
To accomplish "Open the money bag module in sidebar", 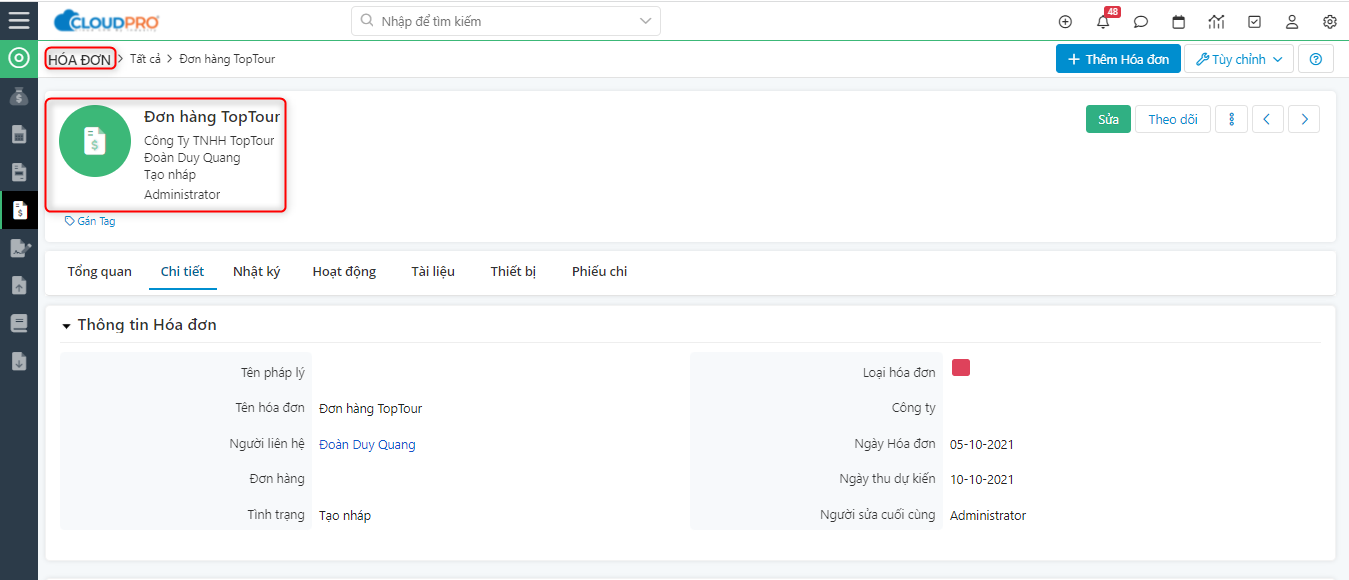I will point(18,97).
